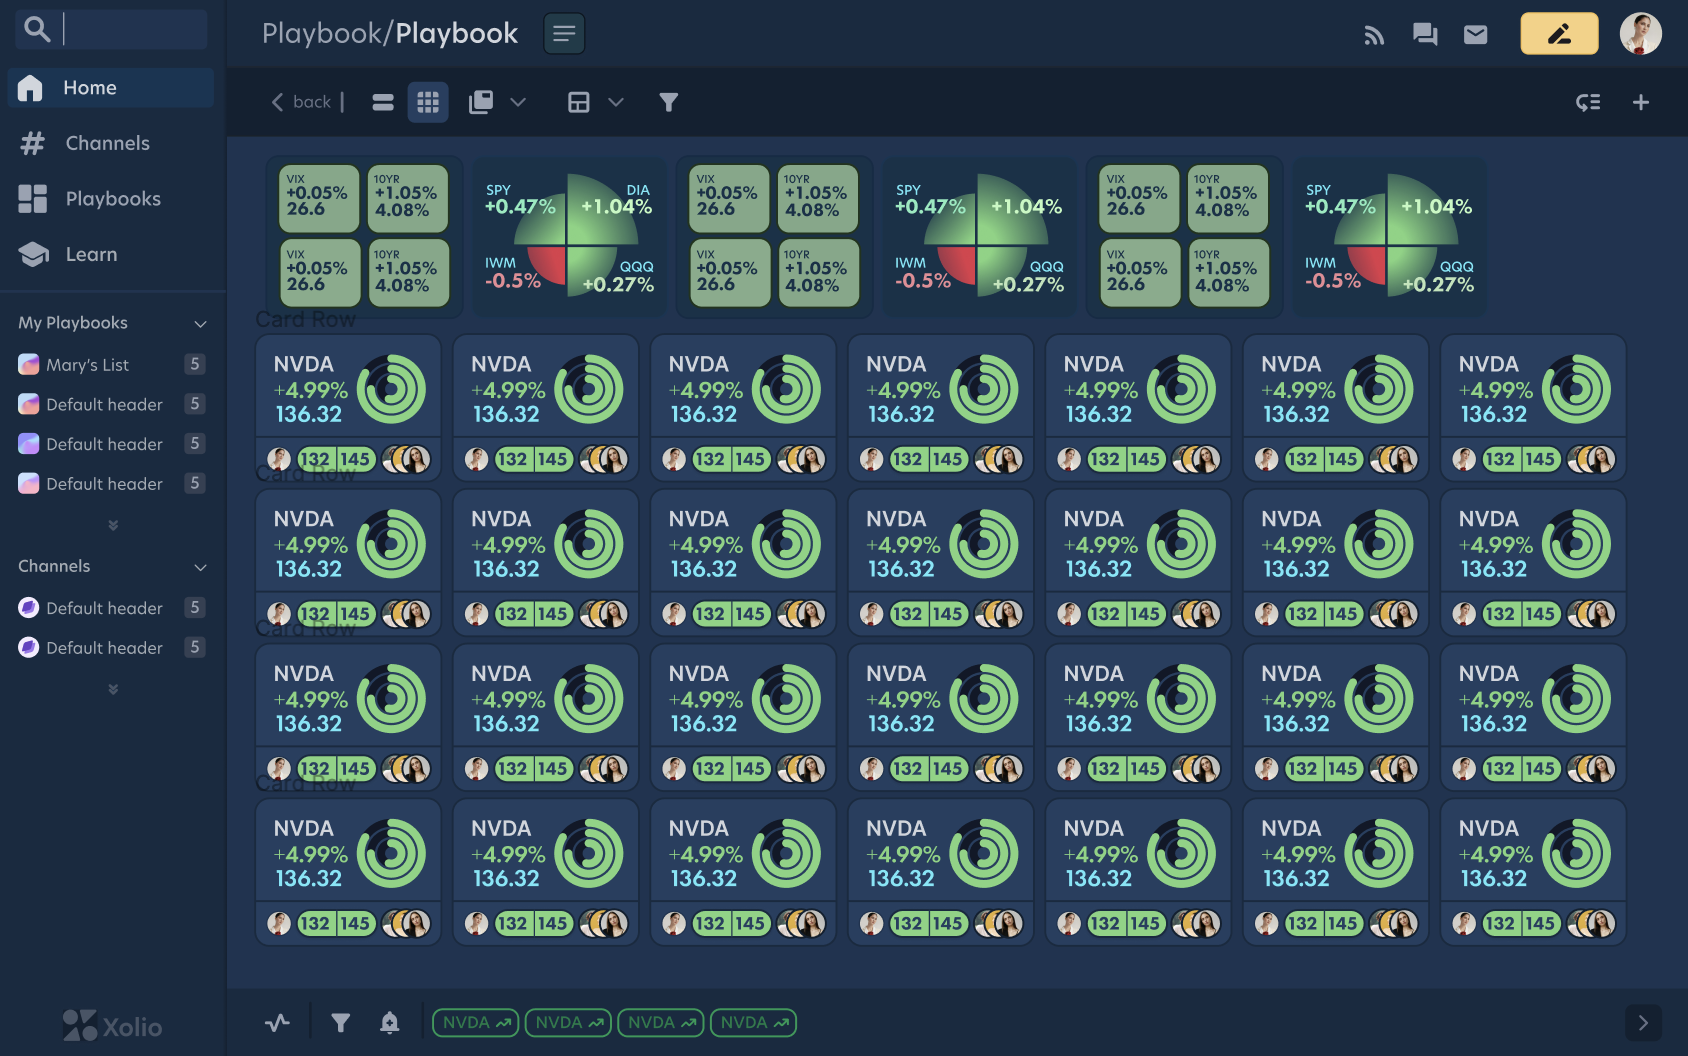The height and width of the screenshot is (1056, 1688).
Task: Open the user profile avatar
Action: click(x=1641, y=34)
